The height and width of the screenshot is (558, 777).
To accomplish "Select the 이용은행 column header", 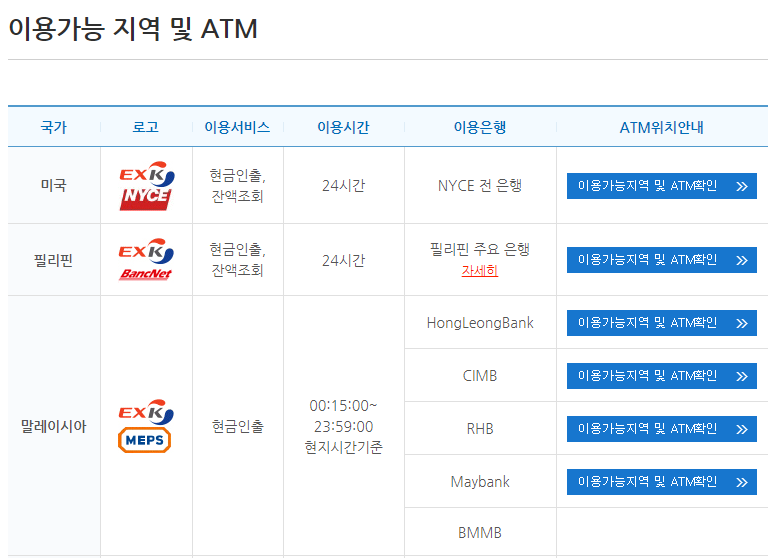I will point(480,127).
